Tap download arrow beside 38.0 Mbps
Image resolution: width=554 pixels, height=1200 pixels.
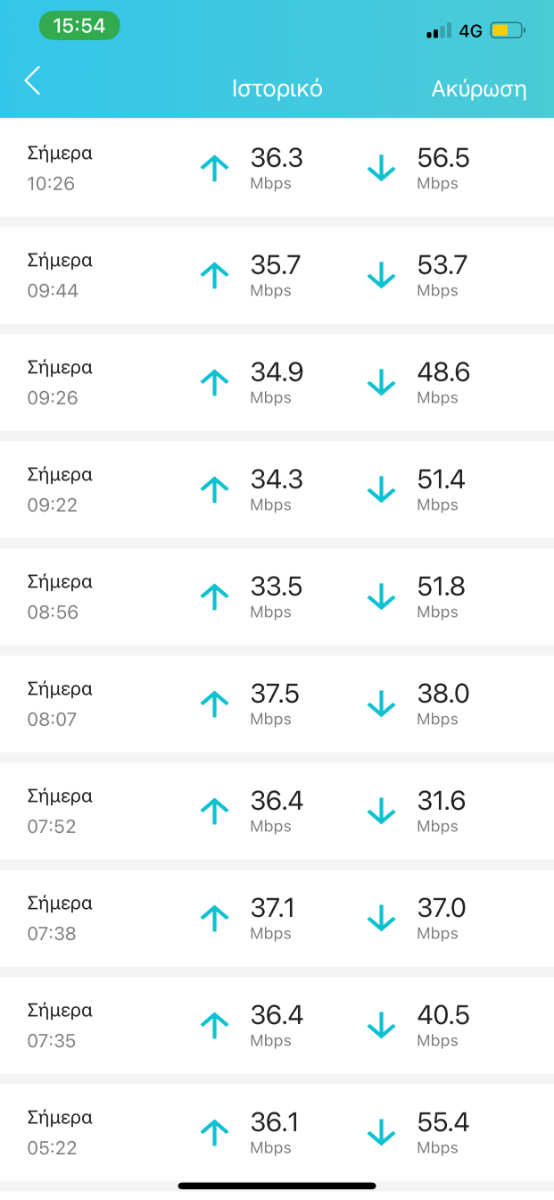coord(381,704)
